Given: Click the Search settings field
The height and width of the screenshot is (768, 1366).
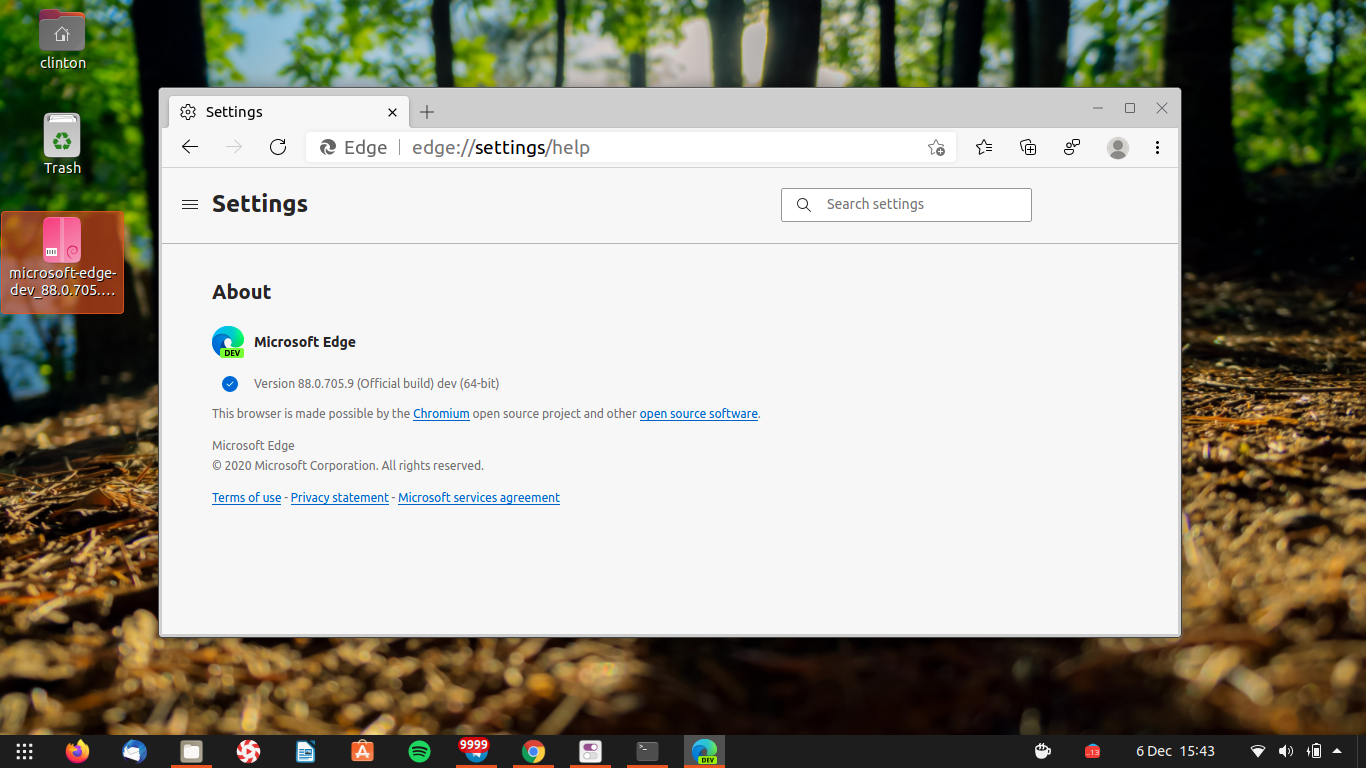Looking at the screenshot, I should tap(906, 204).
